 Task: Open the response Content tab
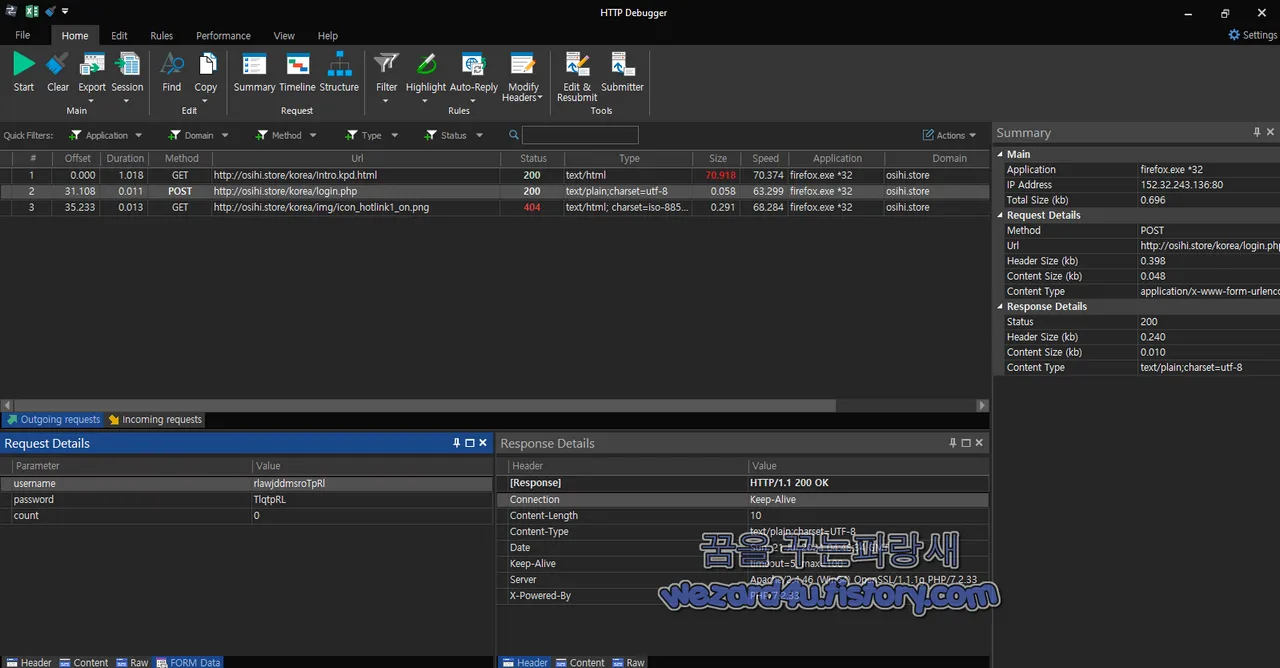tap(579, 662)
